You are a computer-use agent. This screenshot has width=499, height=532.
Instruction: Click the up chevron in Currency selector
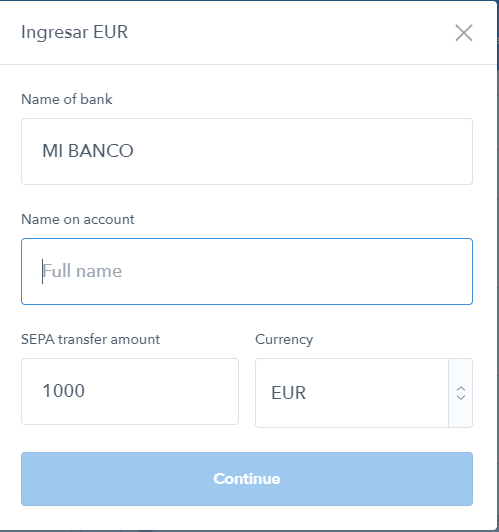click(x=461, y=389)
